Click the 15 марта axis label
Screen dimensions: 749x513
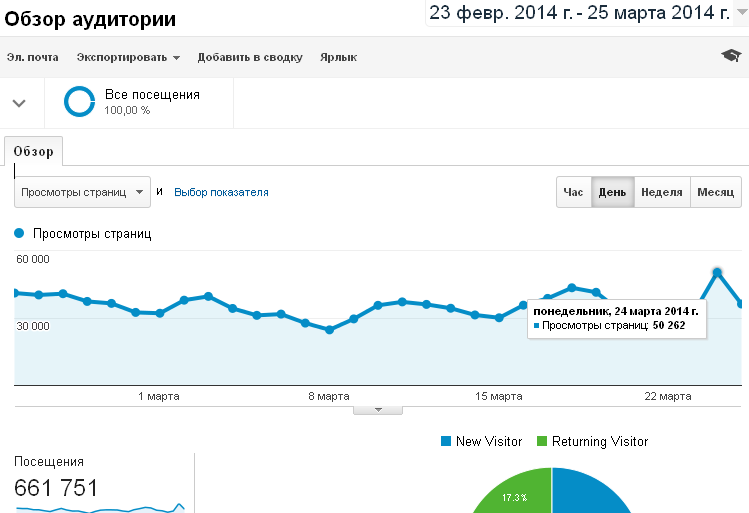pos(499,396)
